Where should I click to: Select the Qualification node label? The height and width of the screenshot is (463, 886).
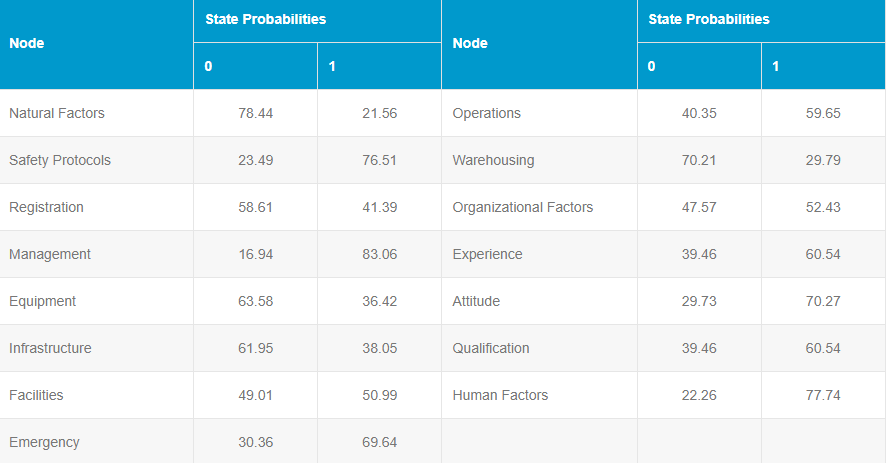(491, 348)
